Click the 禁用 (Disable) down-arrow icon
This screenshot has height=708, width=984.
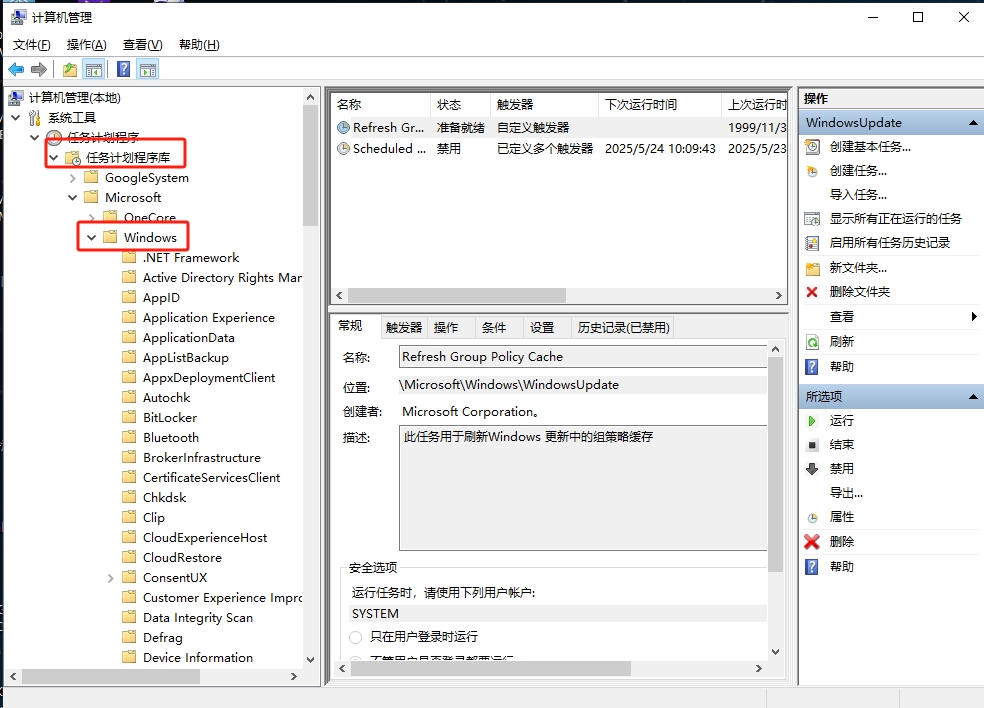click(813, 468)
